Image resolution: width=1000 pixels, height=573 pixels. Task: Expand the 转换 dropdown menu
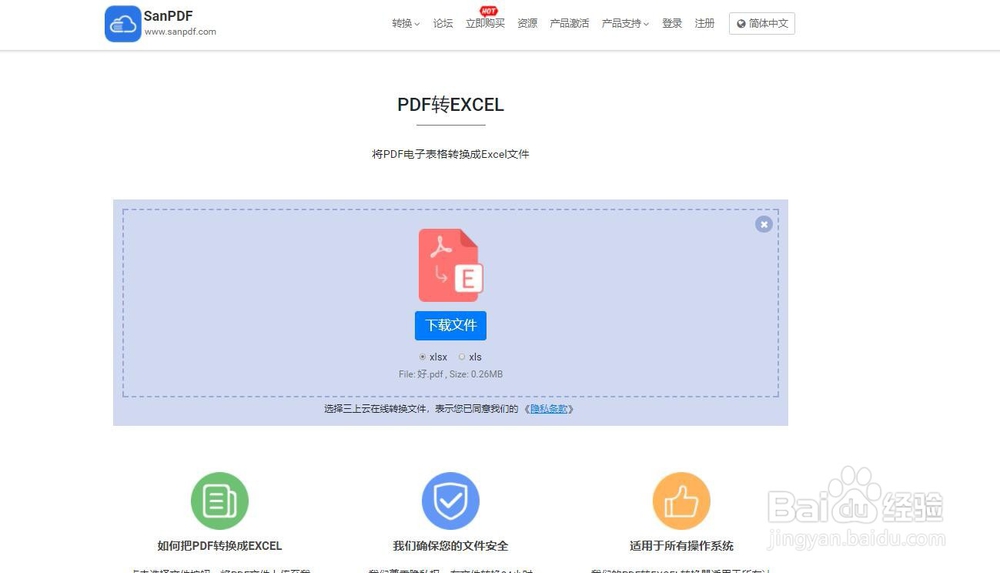[x=406, y=24]
